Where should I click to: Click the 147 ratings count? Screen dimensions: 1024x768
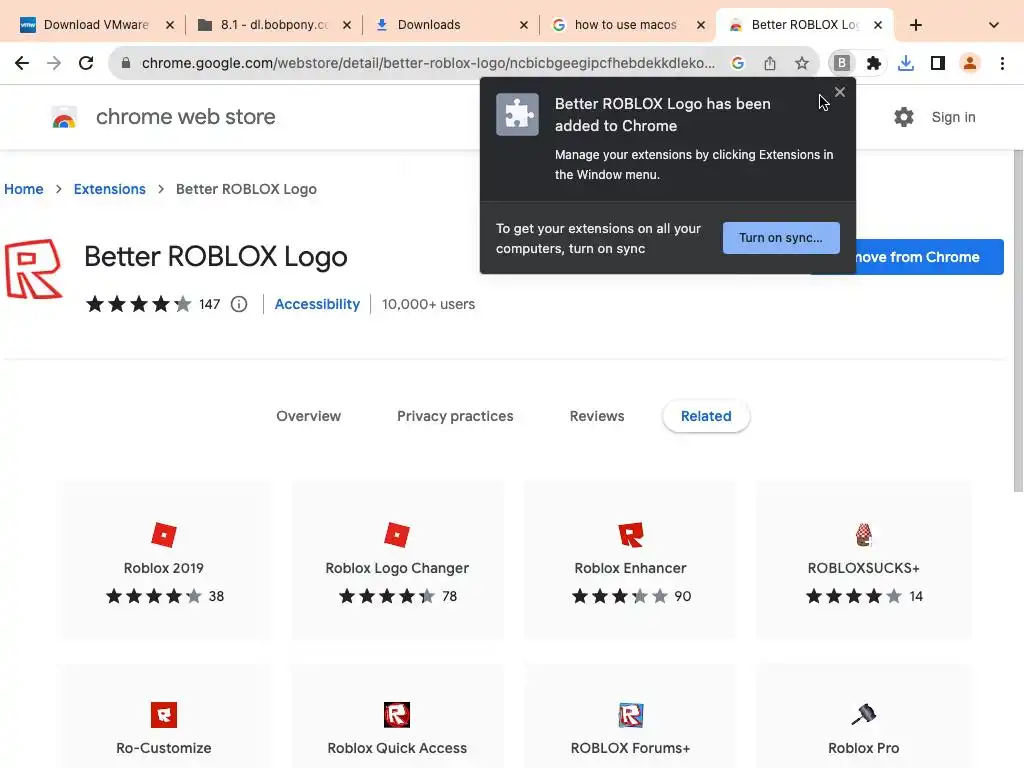(x=210, y=304)
